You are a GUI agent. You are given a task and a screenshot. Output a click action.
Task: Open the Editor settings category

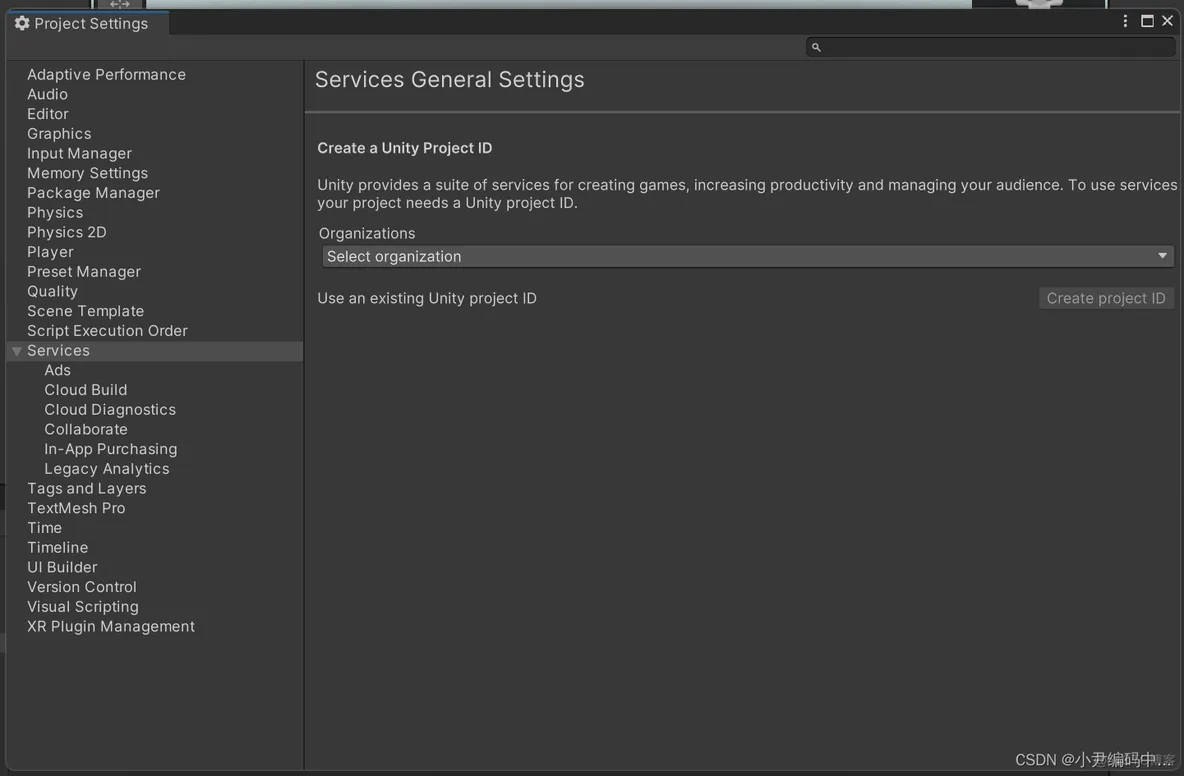click(x=48, y=114)
